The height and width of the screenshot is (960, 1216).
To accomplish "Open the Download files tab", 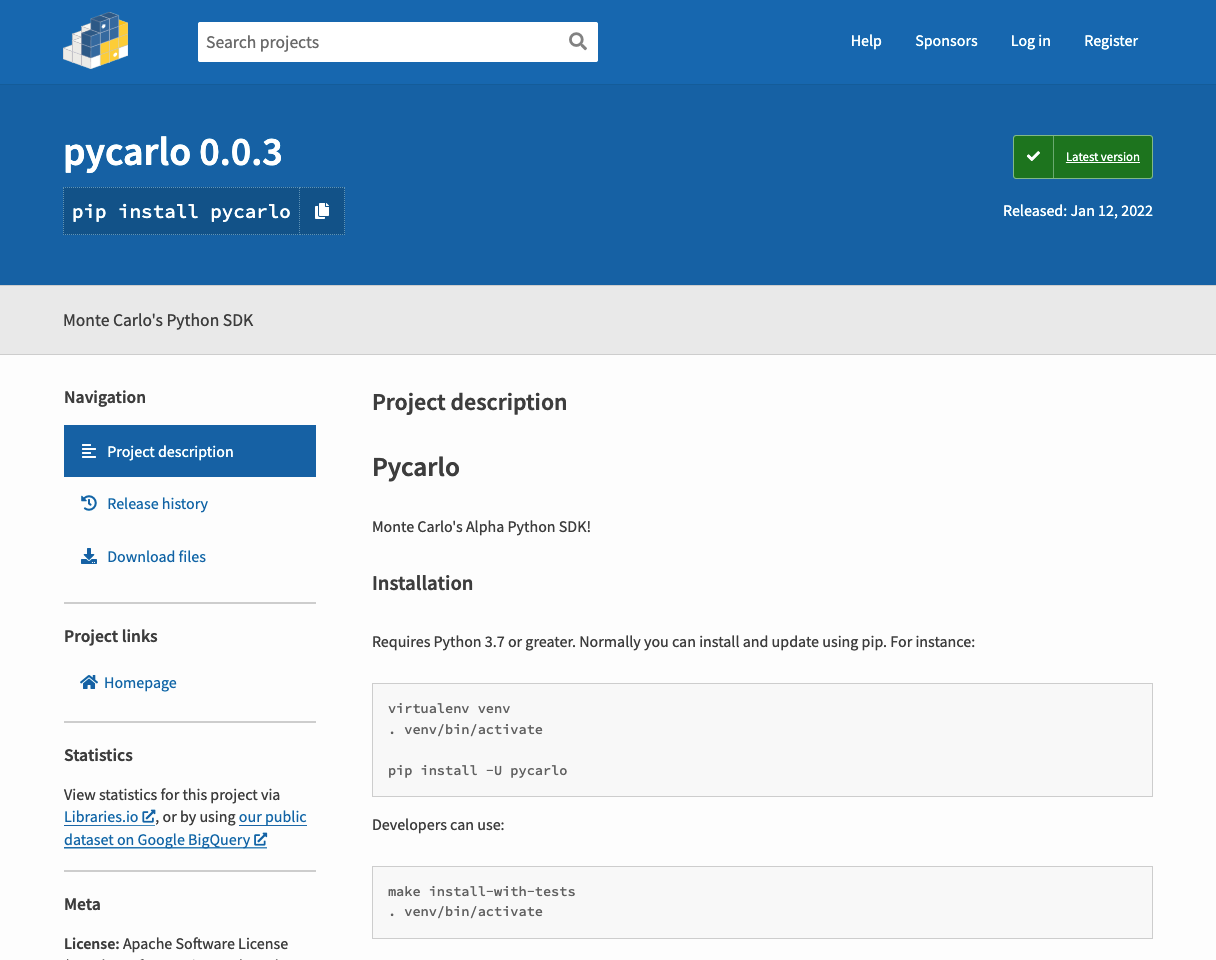I will tap(190, 556).
